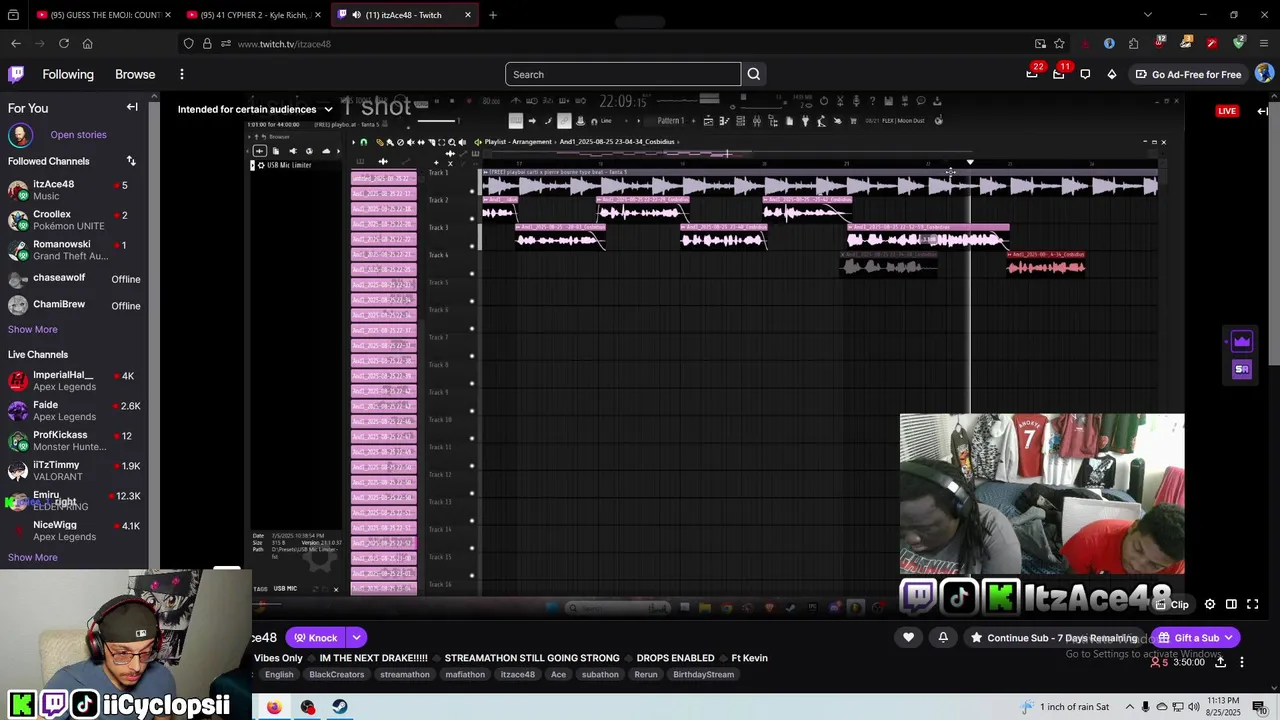Screen dimensions: 1280x720
Task: Enter fullscreen on the player
Action: (1252, 604)
